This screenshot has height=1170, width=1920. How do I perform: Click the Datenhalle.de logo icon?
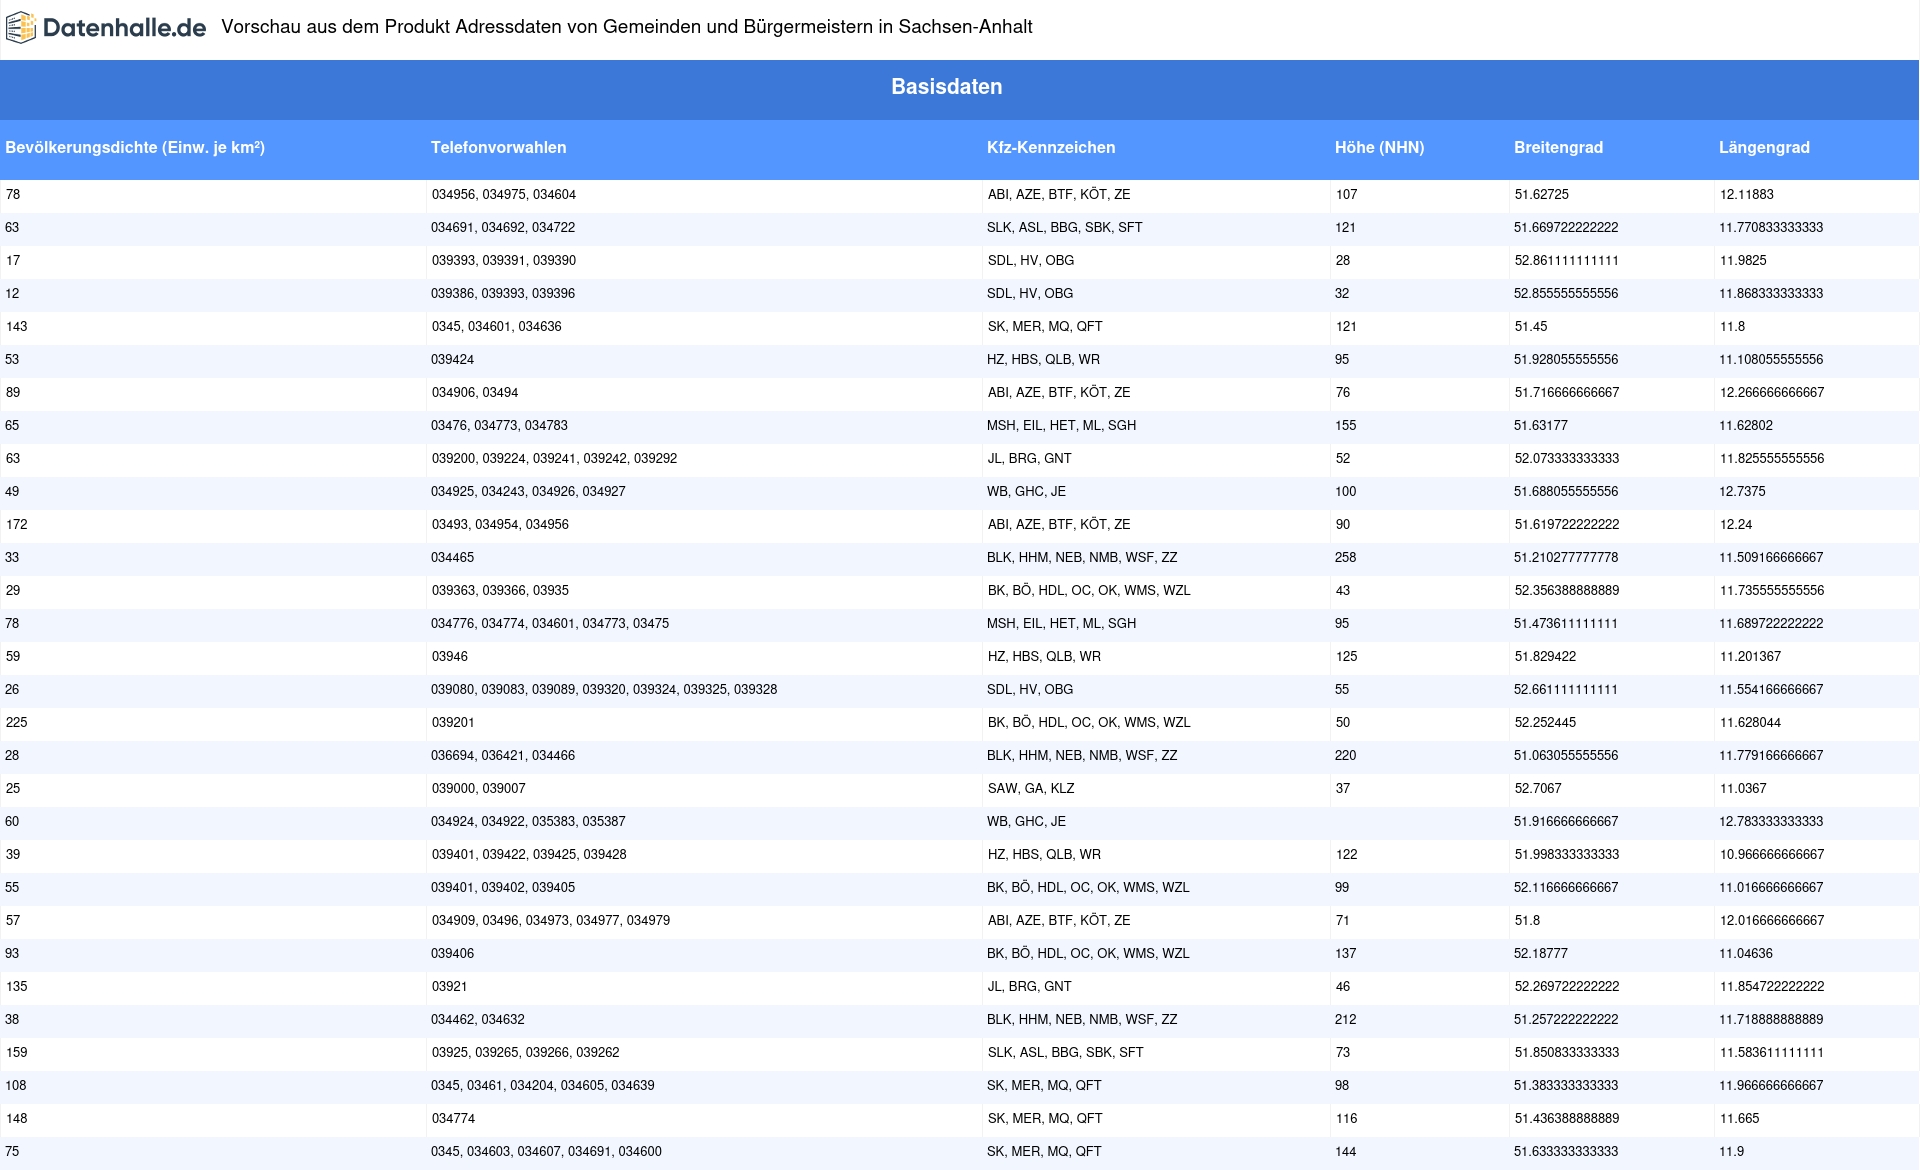[21, 28]
